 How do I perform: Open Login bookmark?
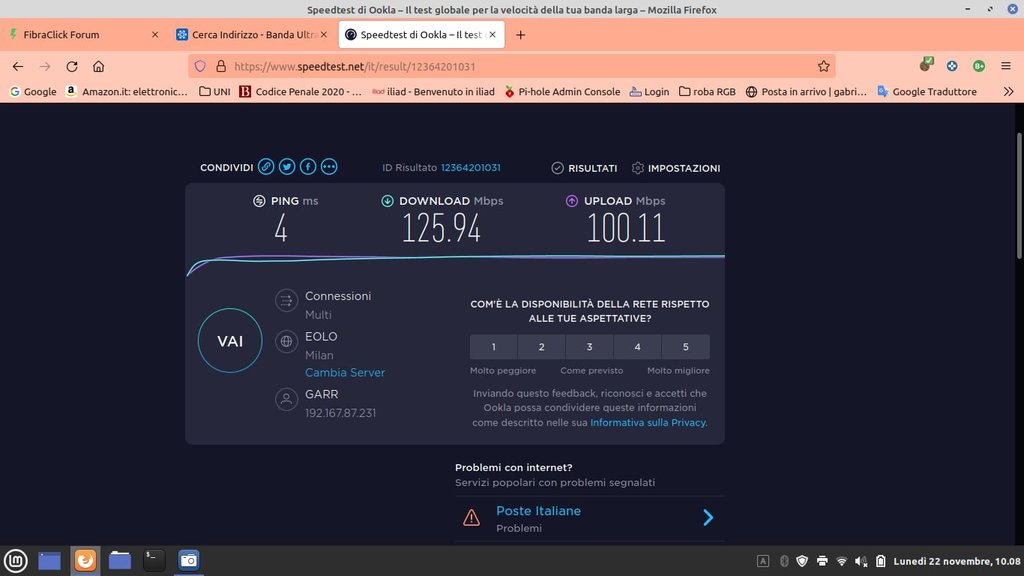649,91
